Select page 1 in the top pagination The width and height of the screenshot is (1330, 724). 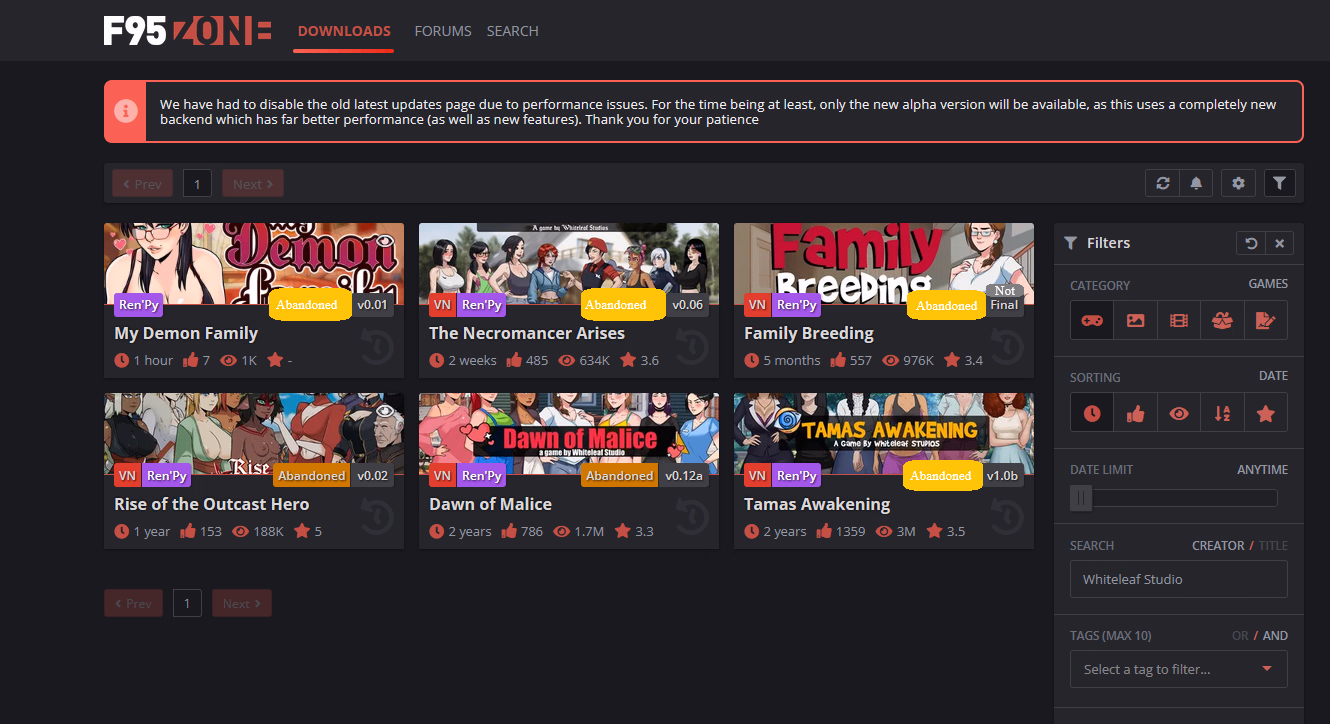(197, 184)
